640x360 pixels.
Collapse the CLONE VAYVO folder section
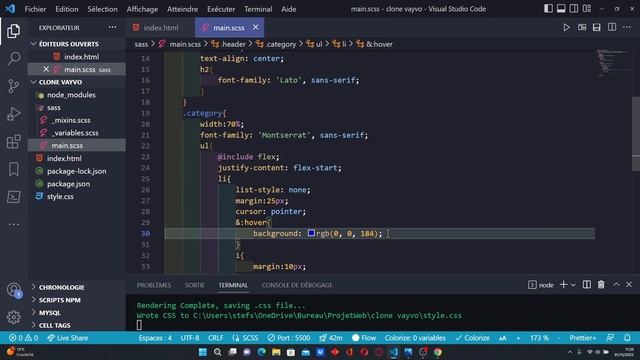point(60,82)
